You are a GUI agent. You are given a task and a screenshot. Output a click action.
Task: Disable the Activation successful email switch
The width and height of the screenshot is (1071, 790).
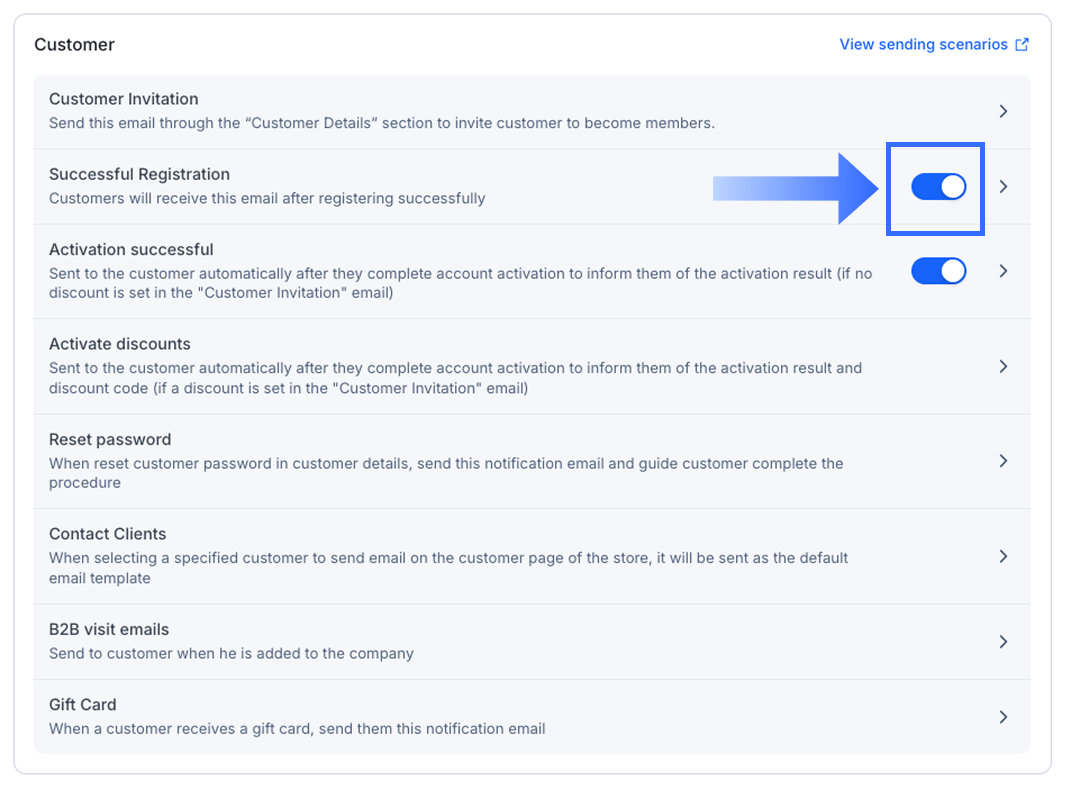(938, 271)
